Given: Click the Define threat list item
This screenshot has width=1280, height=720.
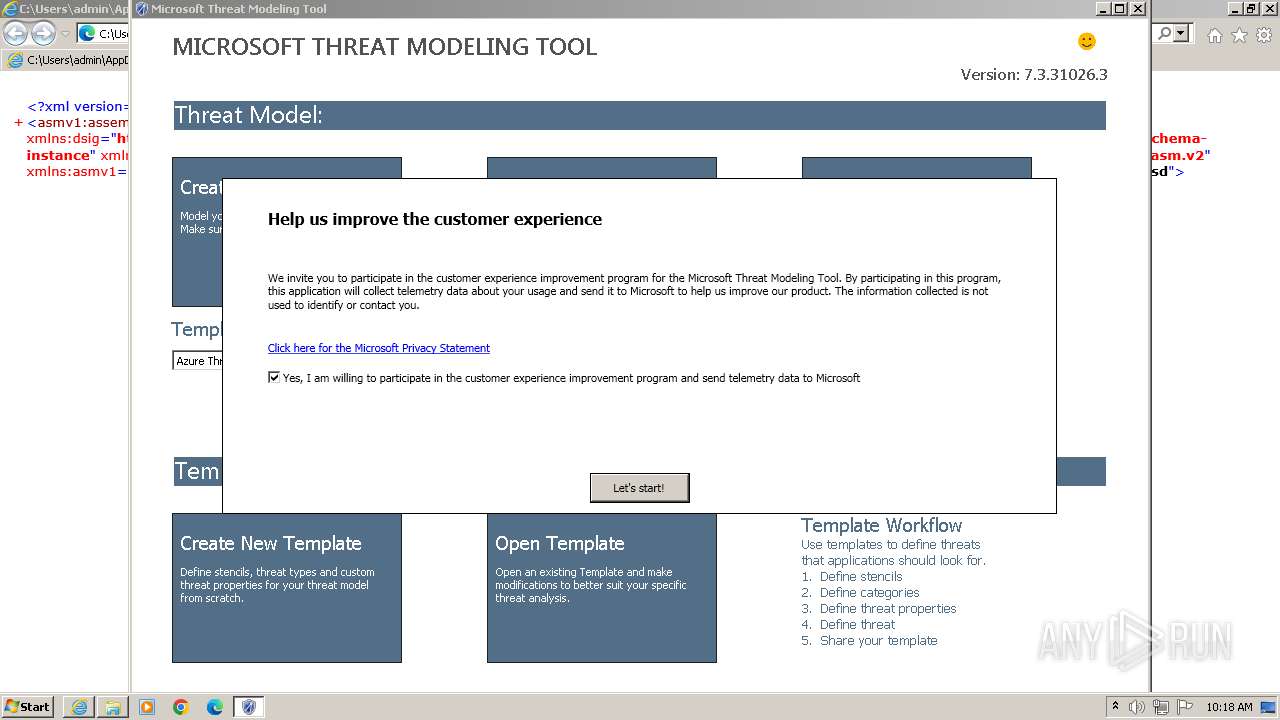Looking at the screenshot, I should click(x=857, y=625).
